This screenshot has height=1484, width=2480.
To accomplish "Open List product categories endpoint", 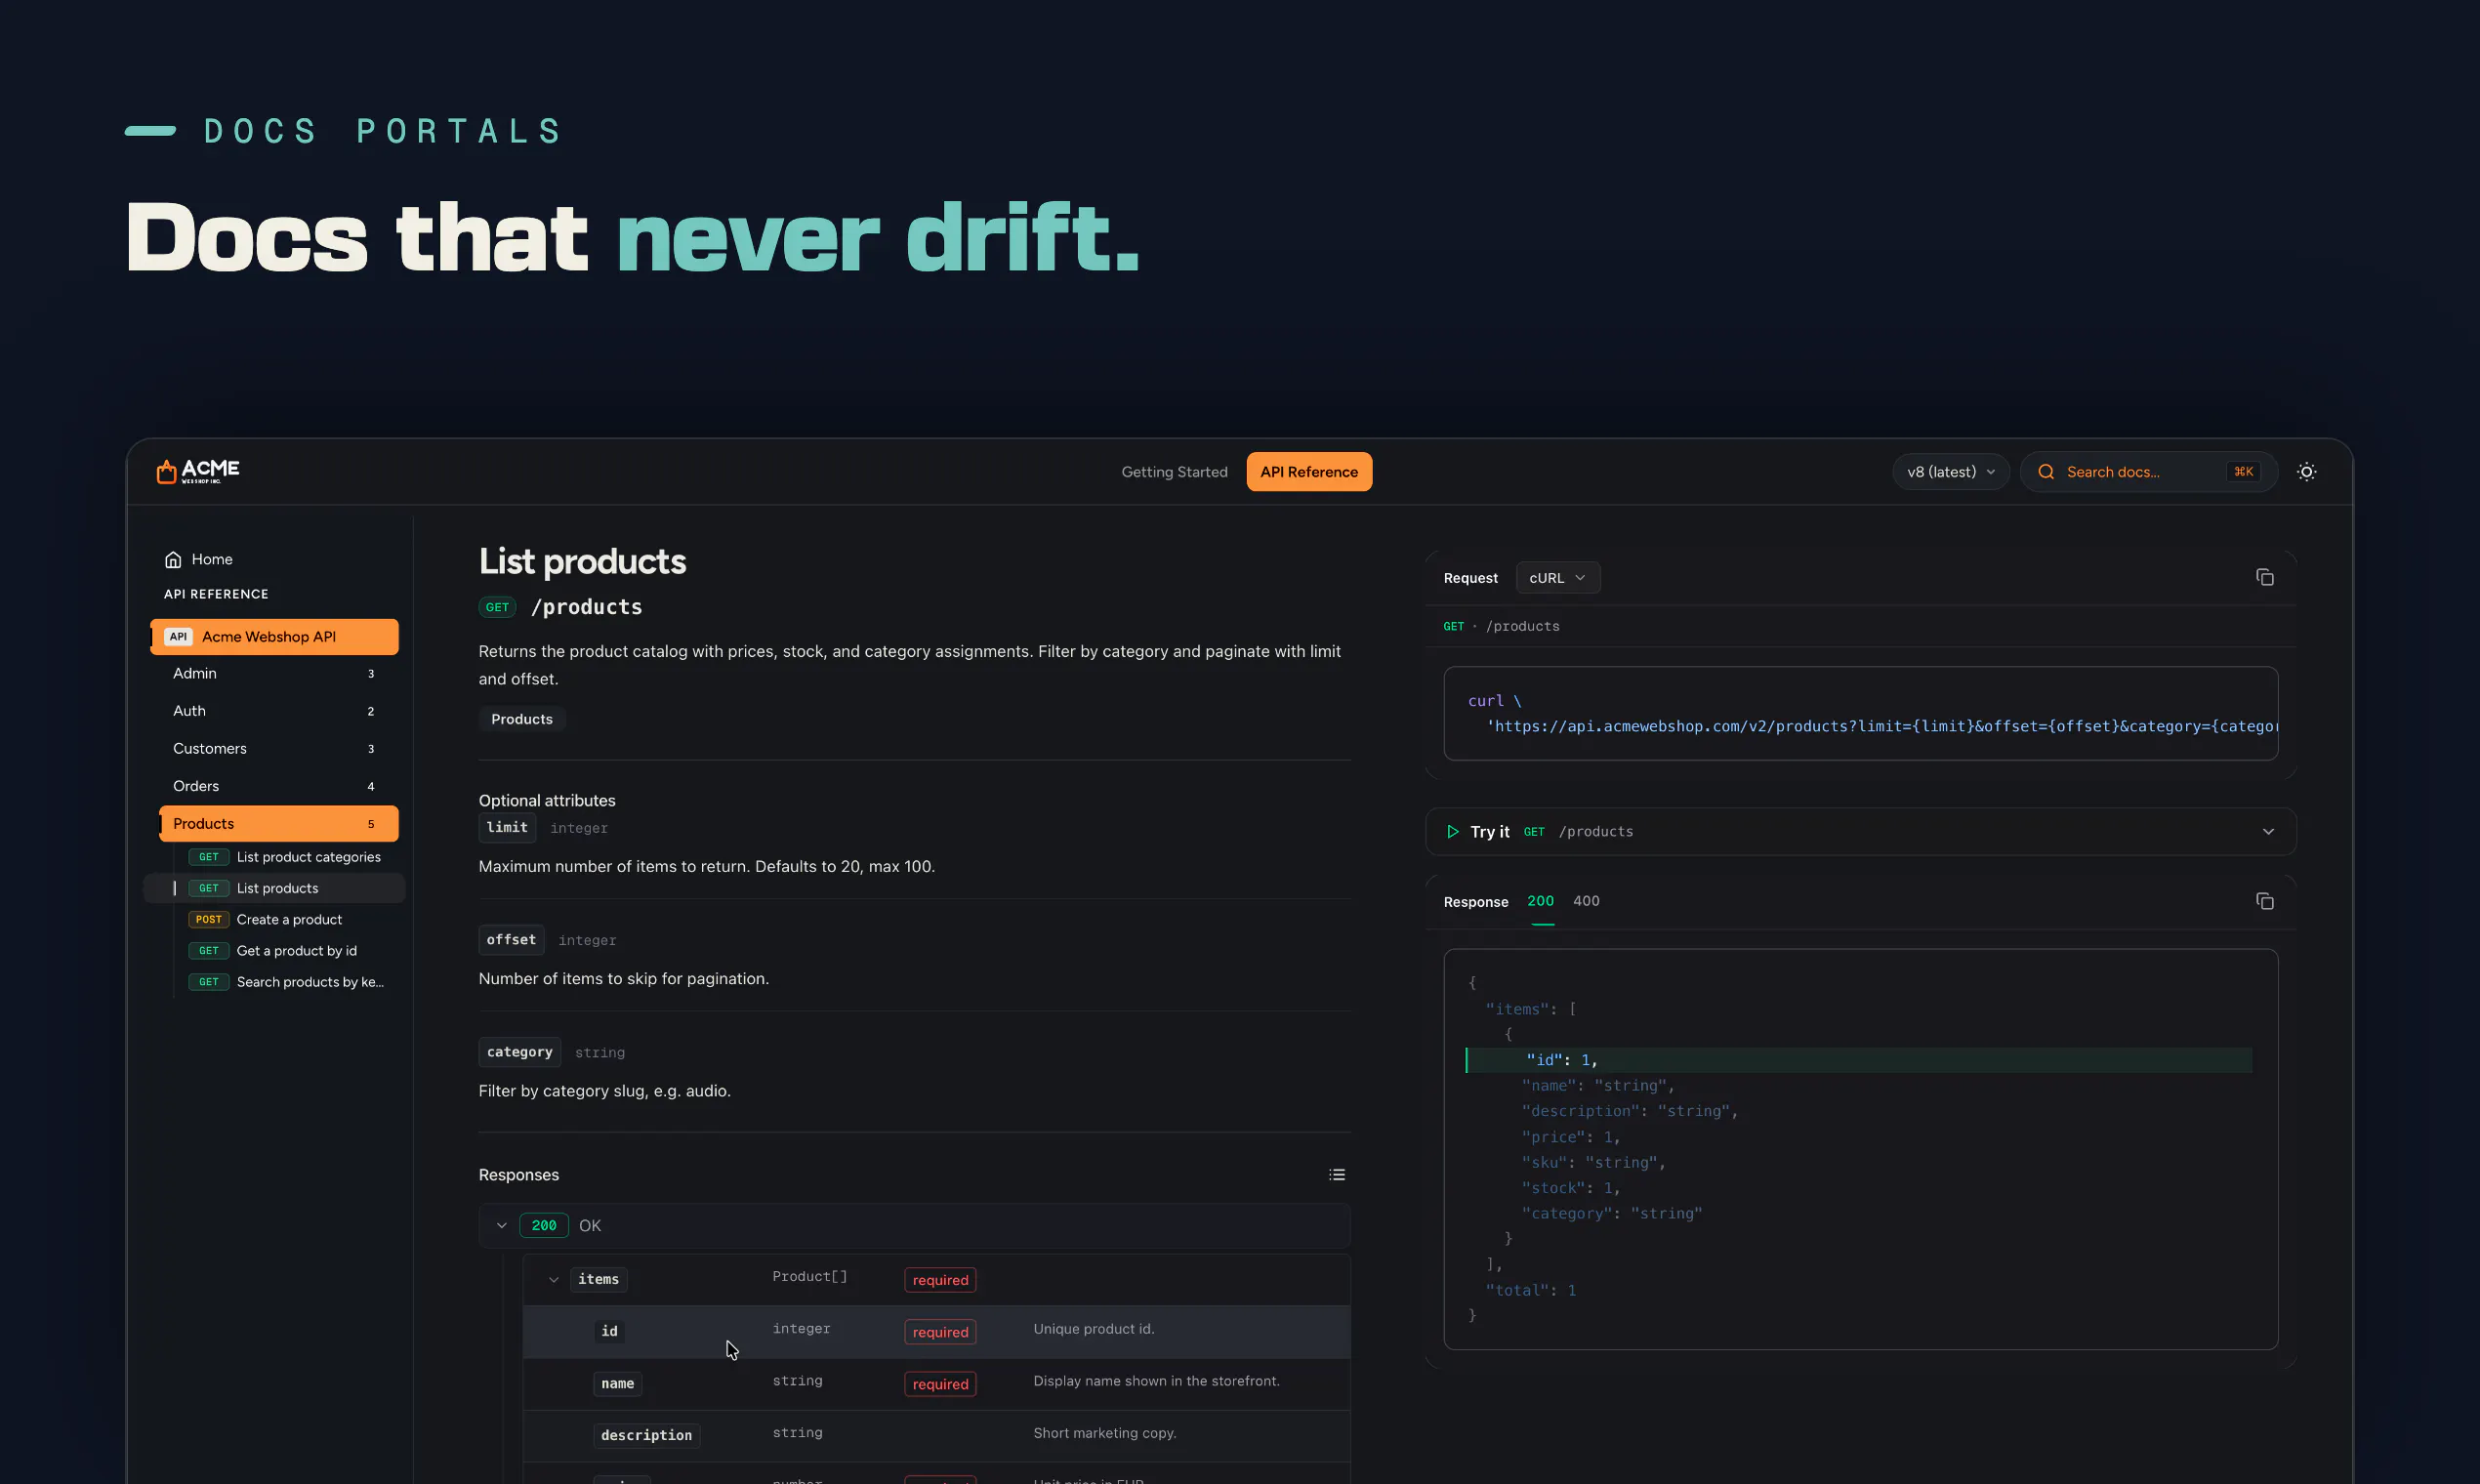I will click(287, 857).
